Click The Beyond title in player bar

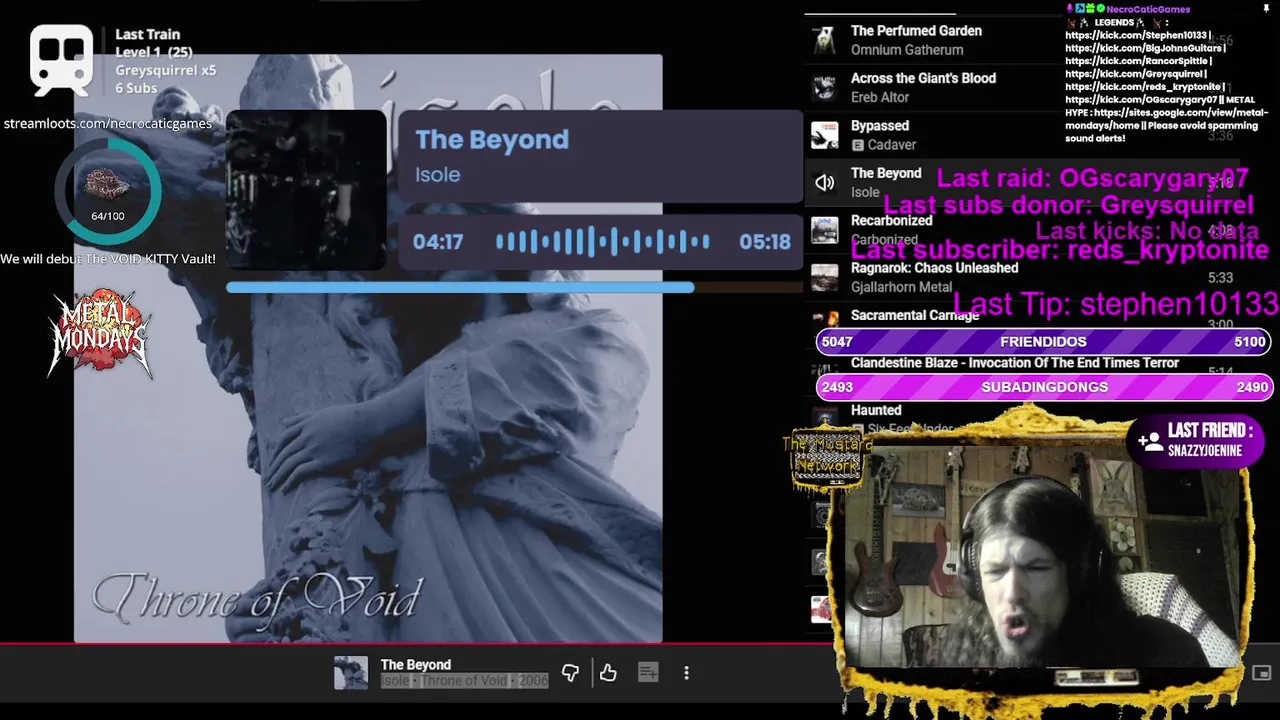click(x=415, y=664)
